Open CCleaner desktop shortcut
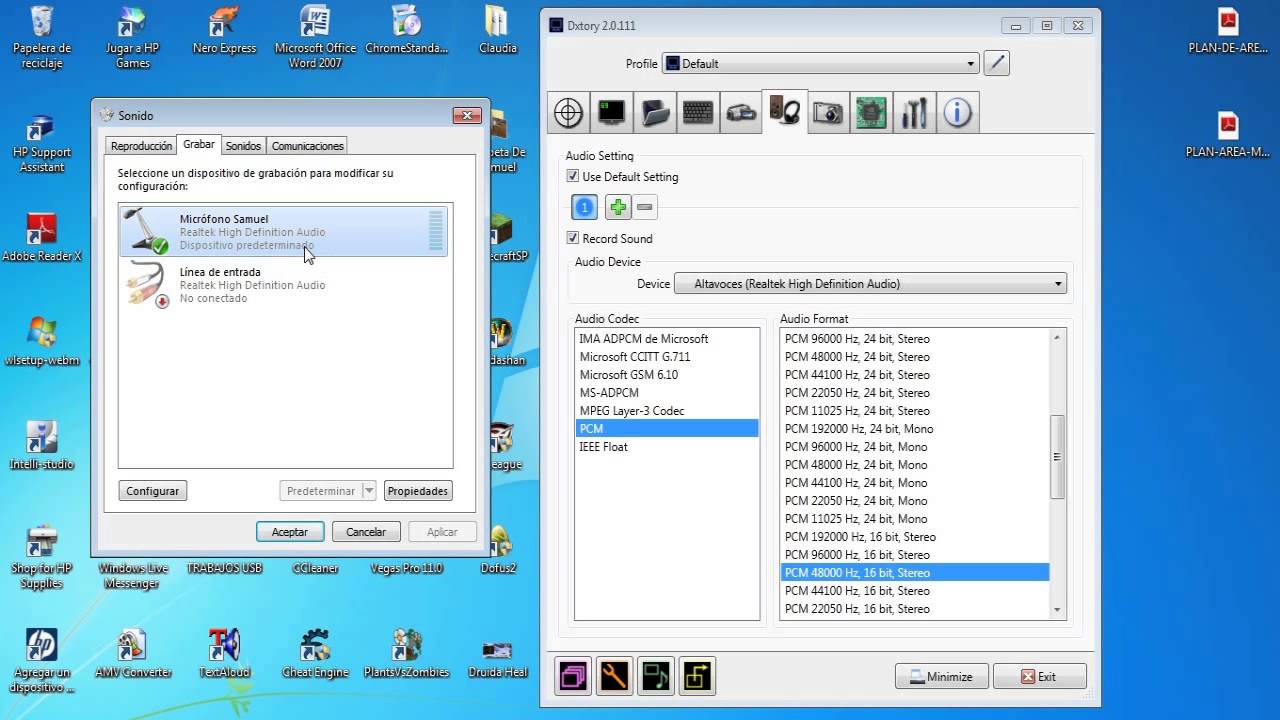 [315, 551]
